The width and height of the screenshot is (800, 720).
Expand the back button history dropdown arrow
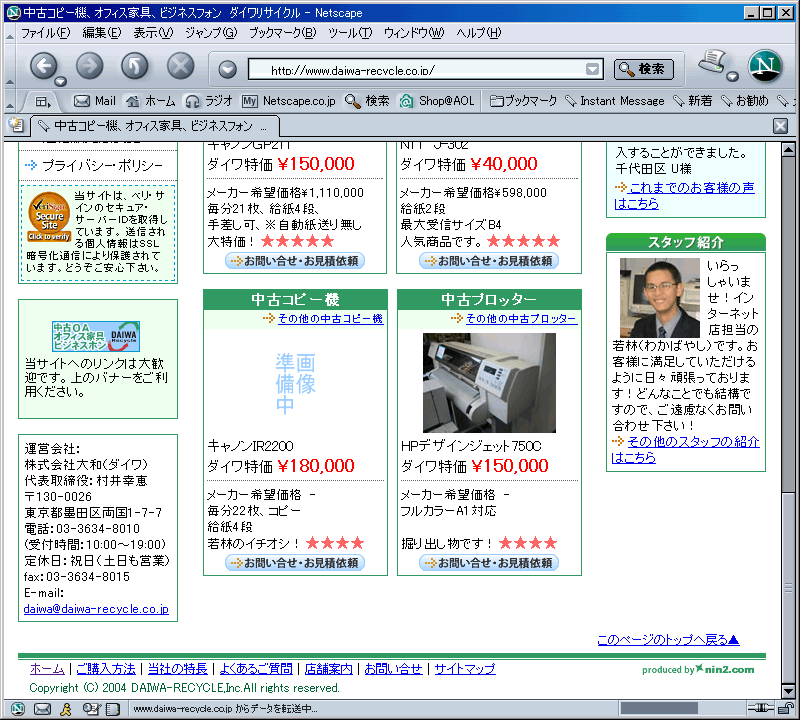61,81
